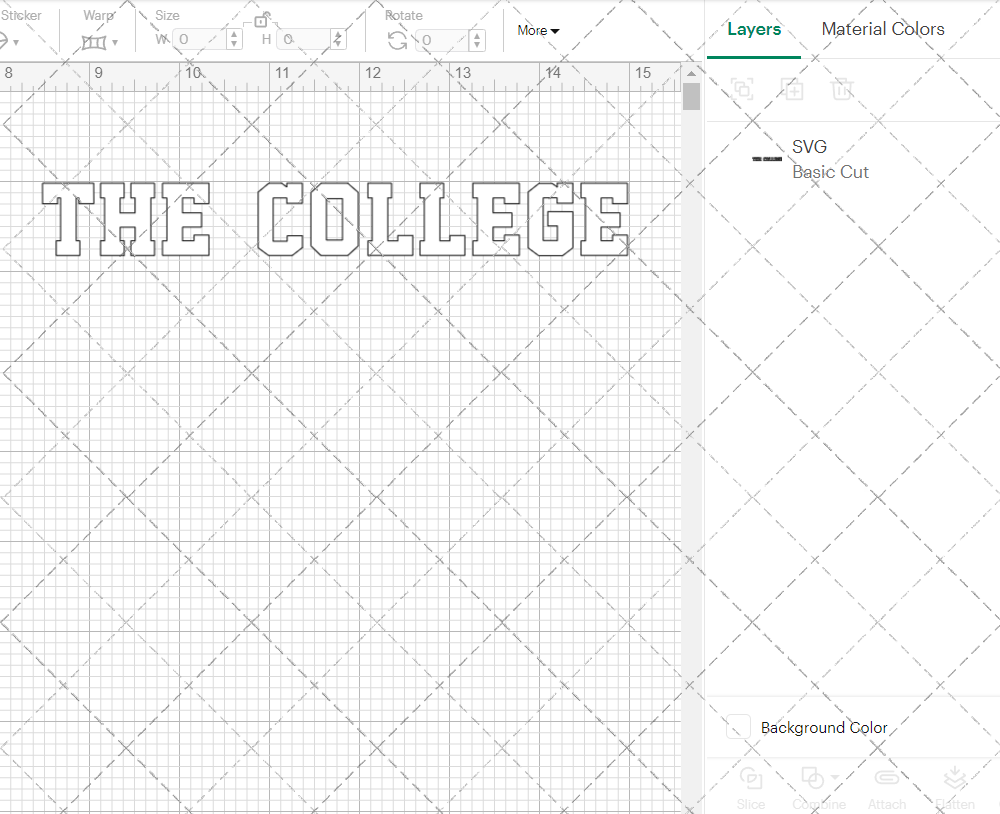This screenshot has height=814, width=1000.
Task: Click the Delete layer trash icon
Action: coord(842,89)
